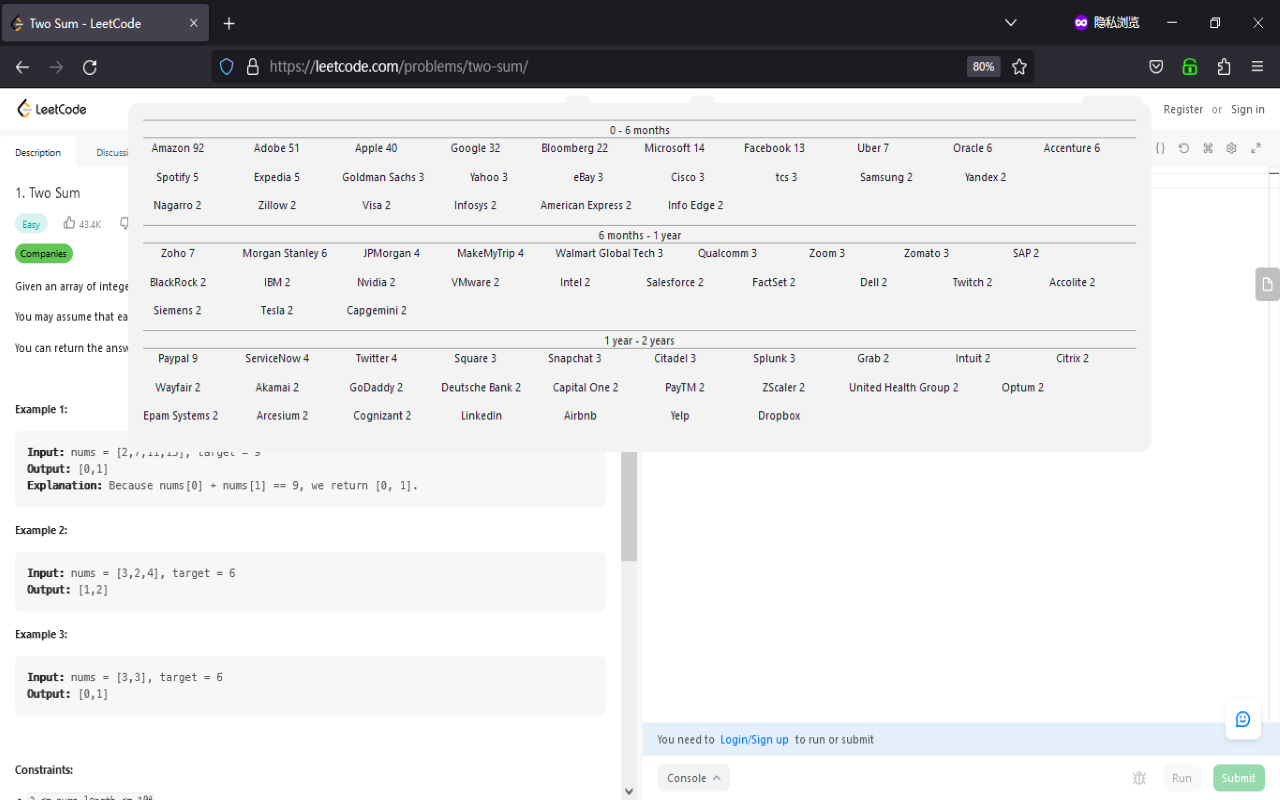Reload the page in Firefox
This screenshot has height=800, width=1280.
[x=90, y=67]
